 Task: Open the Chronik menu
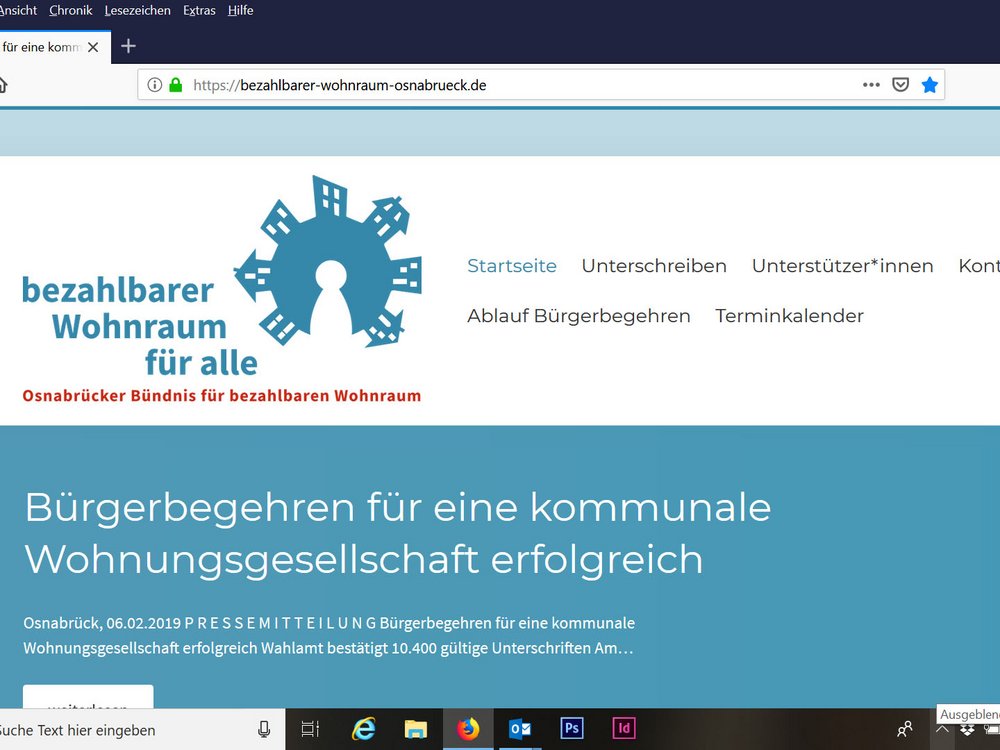pyautogui.click(x=70, y=10)
